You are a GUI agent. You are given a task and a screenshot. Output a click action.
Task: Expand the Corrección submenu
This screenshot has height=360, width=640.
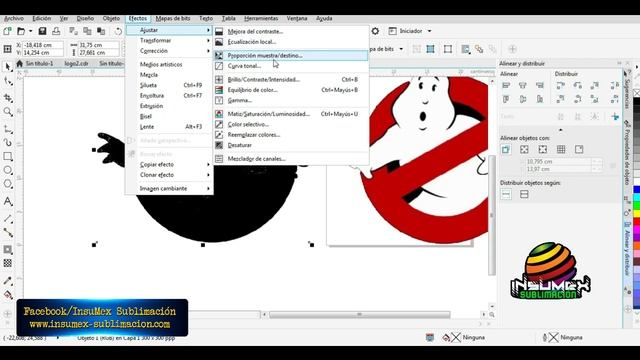point(208,51)
